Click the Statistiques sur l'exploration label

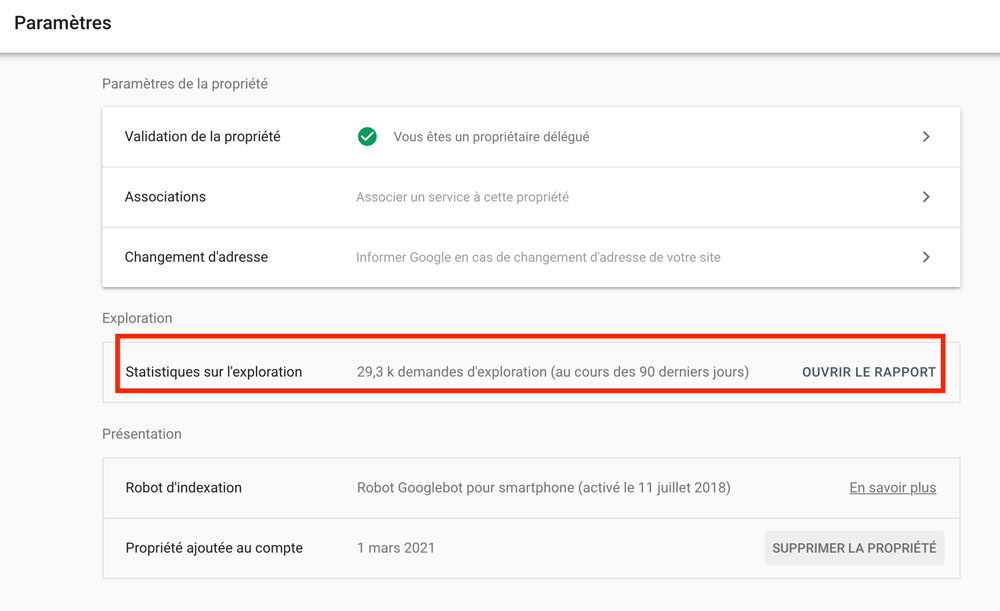coord(214,372)
